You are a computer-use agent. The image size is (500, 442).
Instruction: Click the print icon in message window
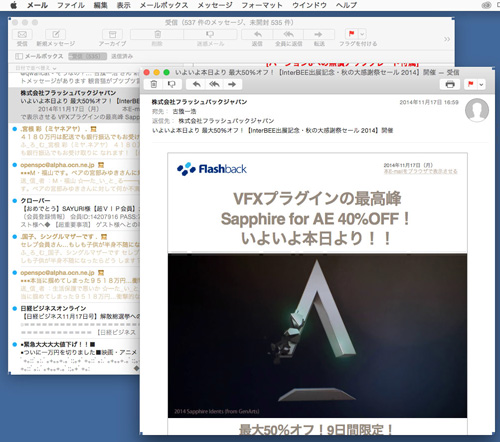tap(450, 84)
